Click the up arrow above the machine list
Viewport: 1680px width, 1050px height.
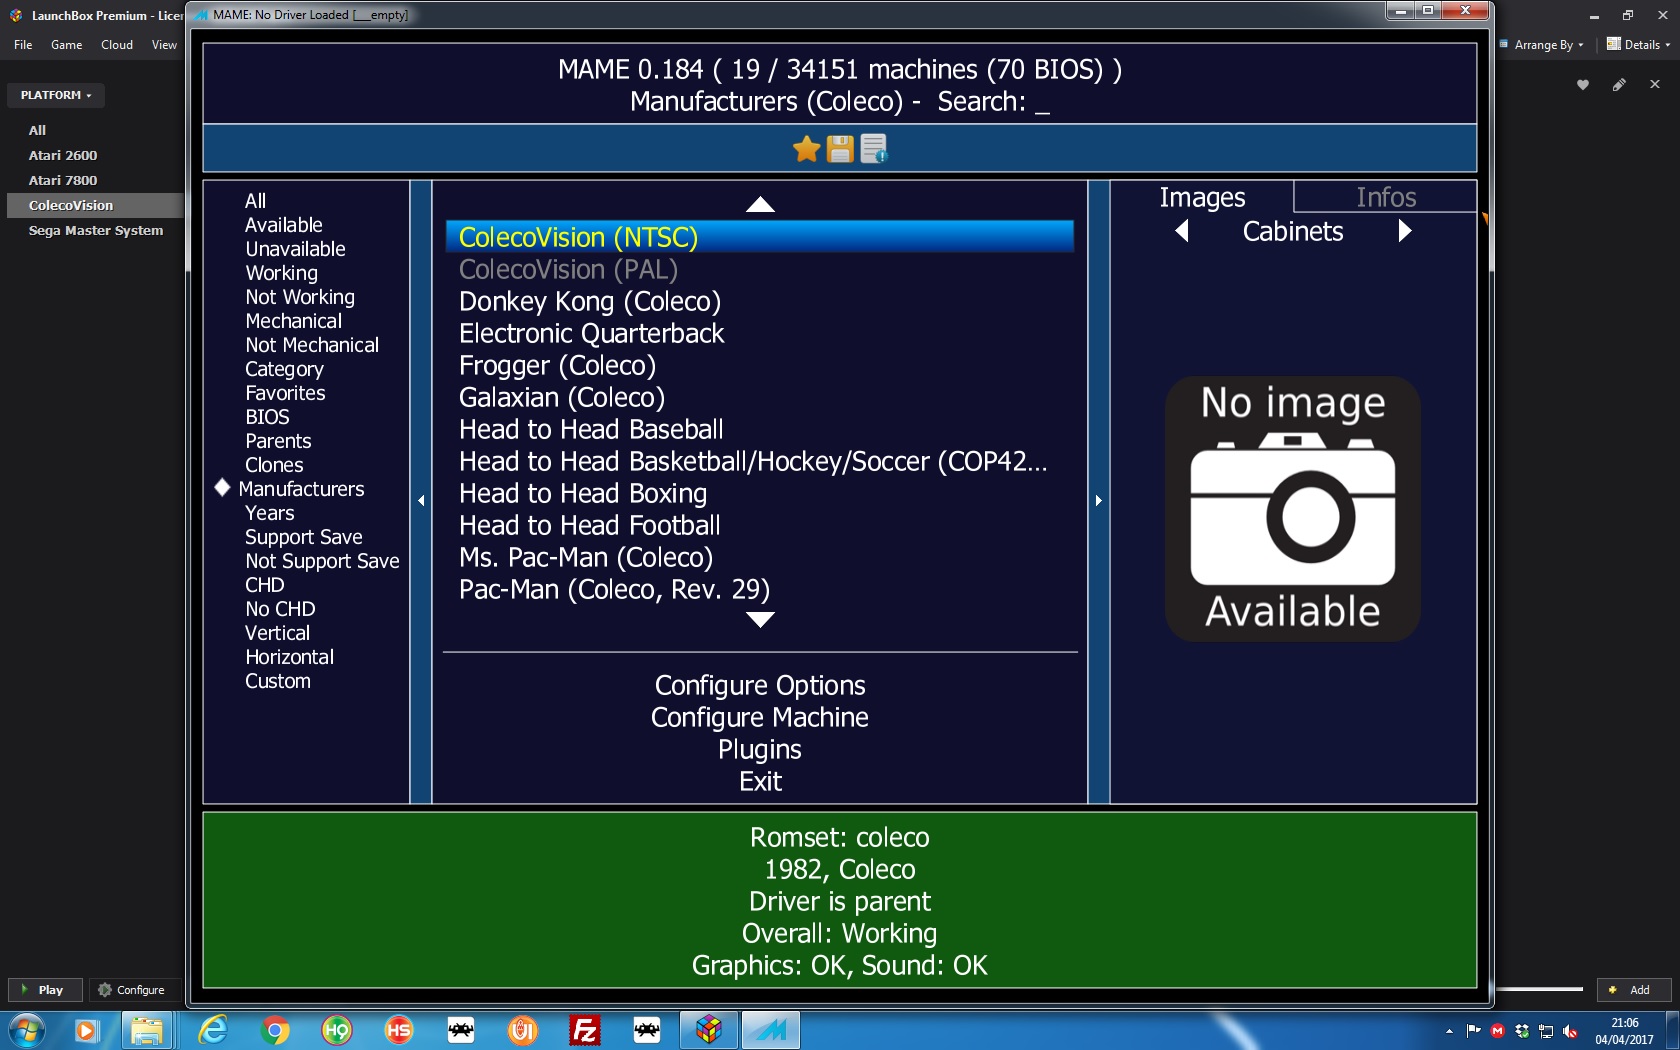click(760, 204)
